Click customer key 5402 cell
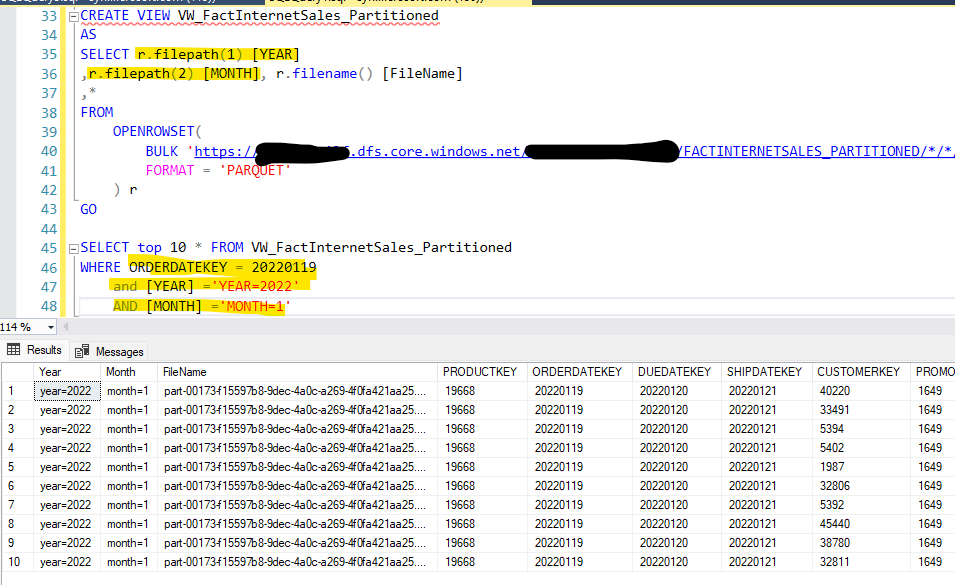This screenshot has width=955, height=585. (x=861, y=448)
